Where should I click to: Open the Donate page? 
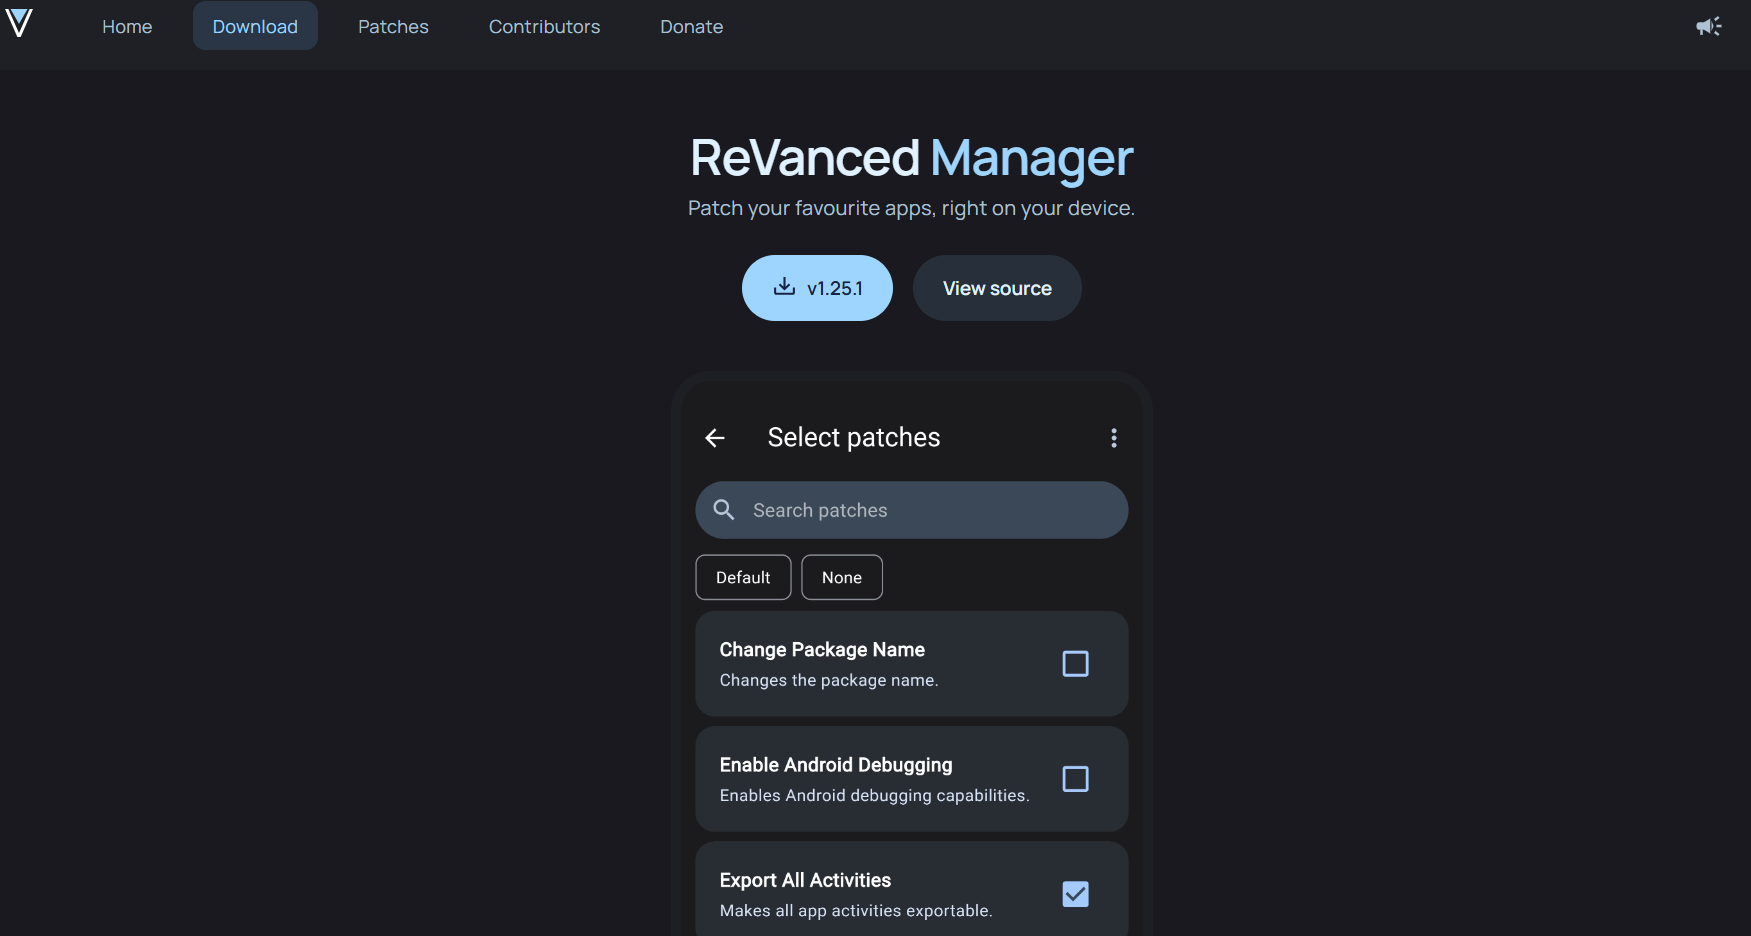pos(691,27)
